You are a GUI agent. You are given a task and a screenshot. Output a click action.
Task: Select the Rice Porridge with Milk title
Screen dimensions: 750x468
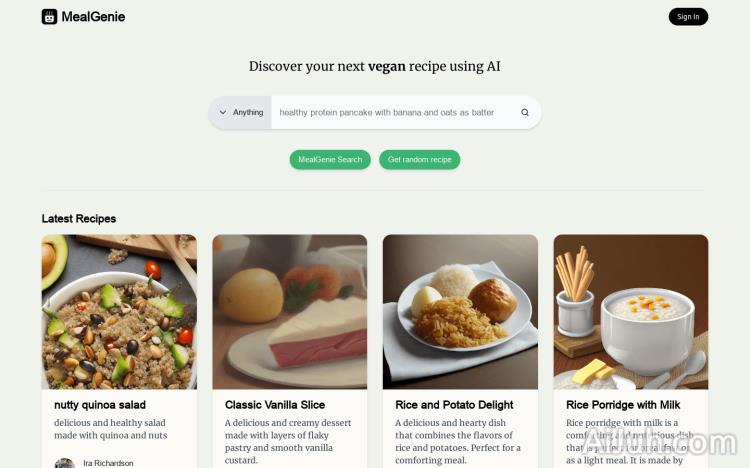pos(623,405)
